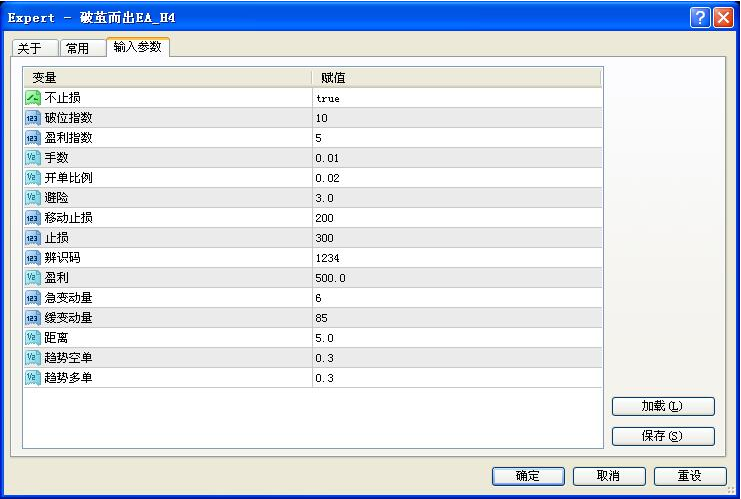Select the 0.3 value of 趋势多单

325,378
